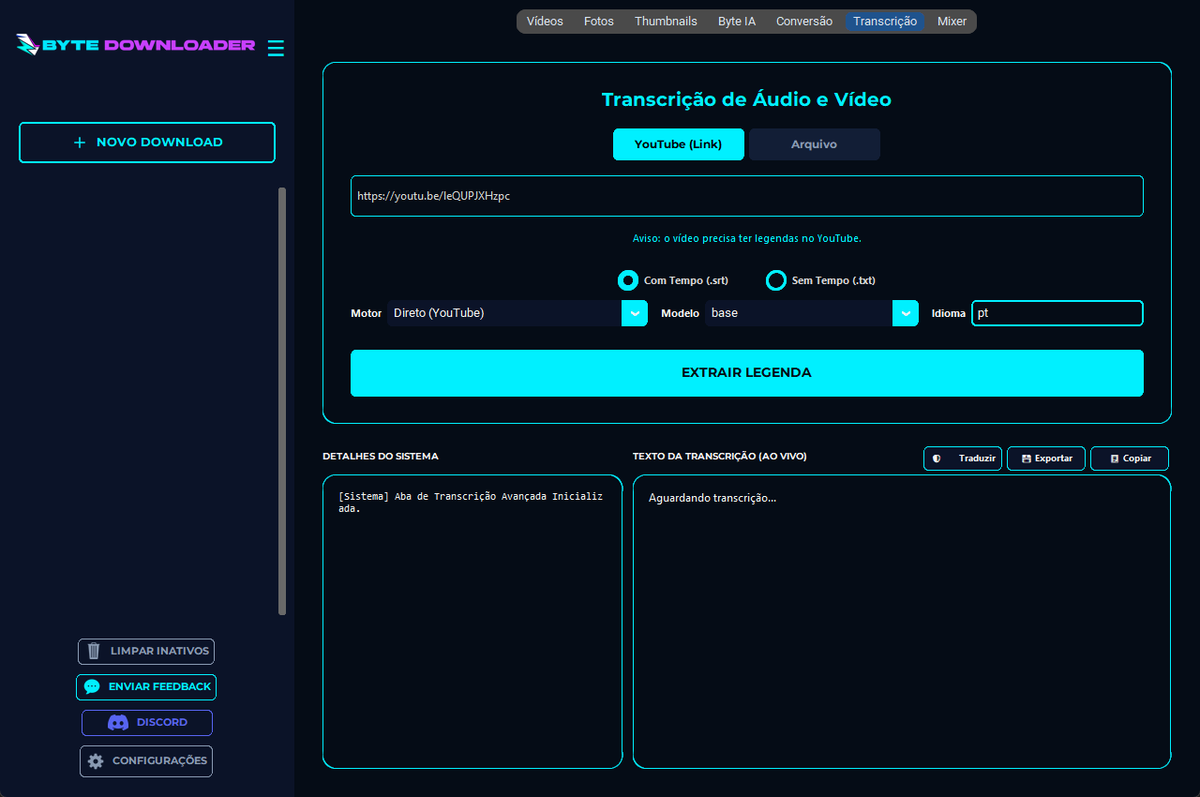Click the plus icon in Novo Download
Viewport: 1200px width, 797px height.
[80, 142]
